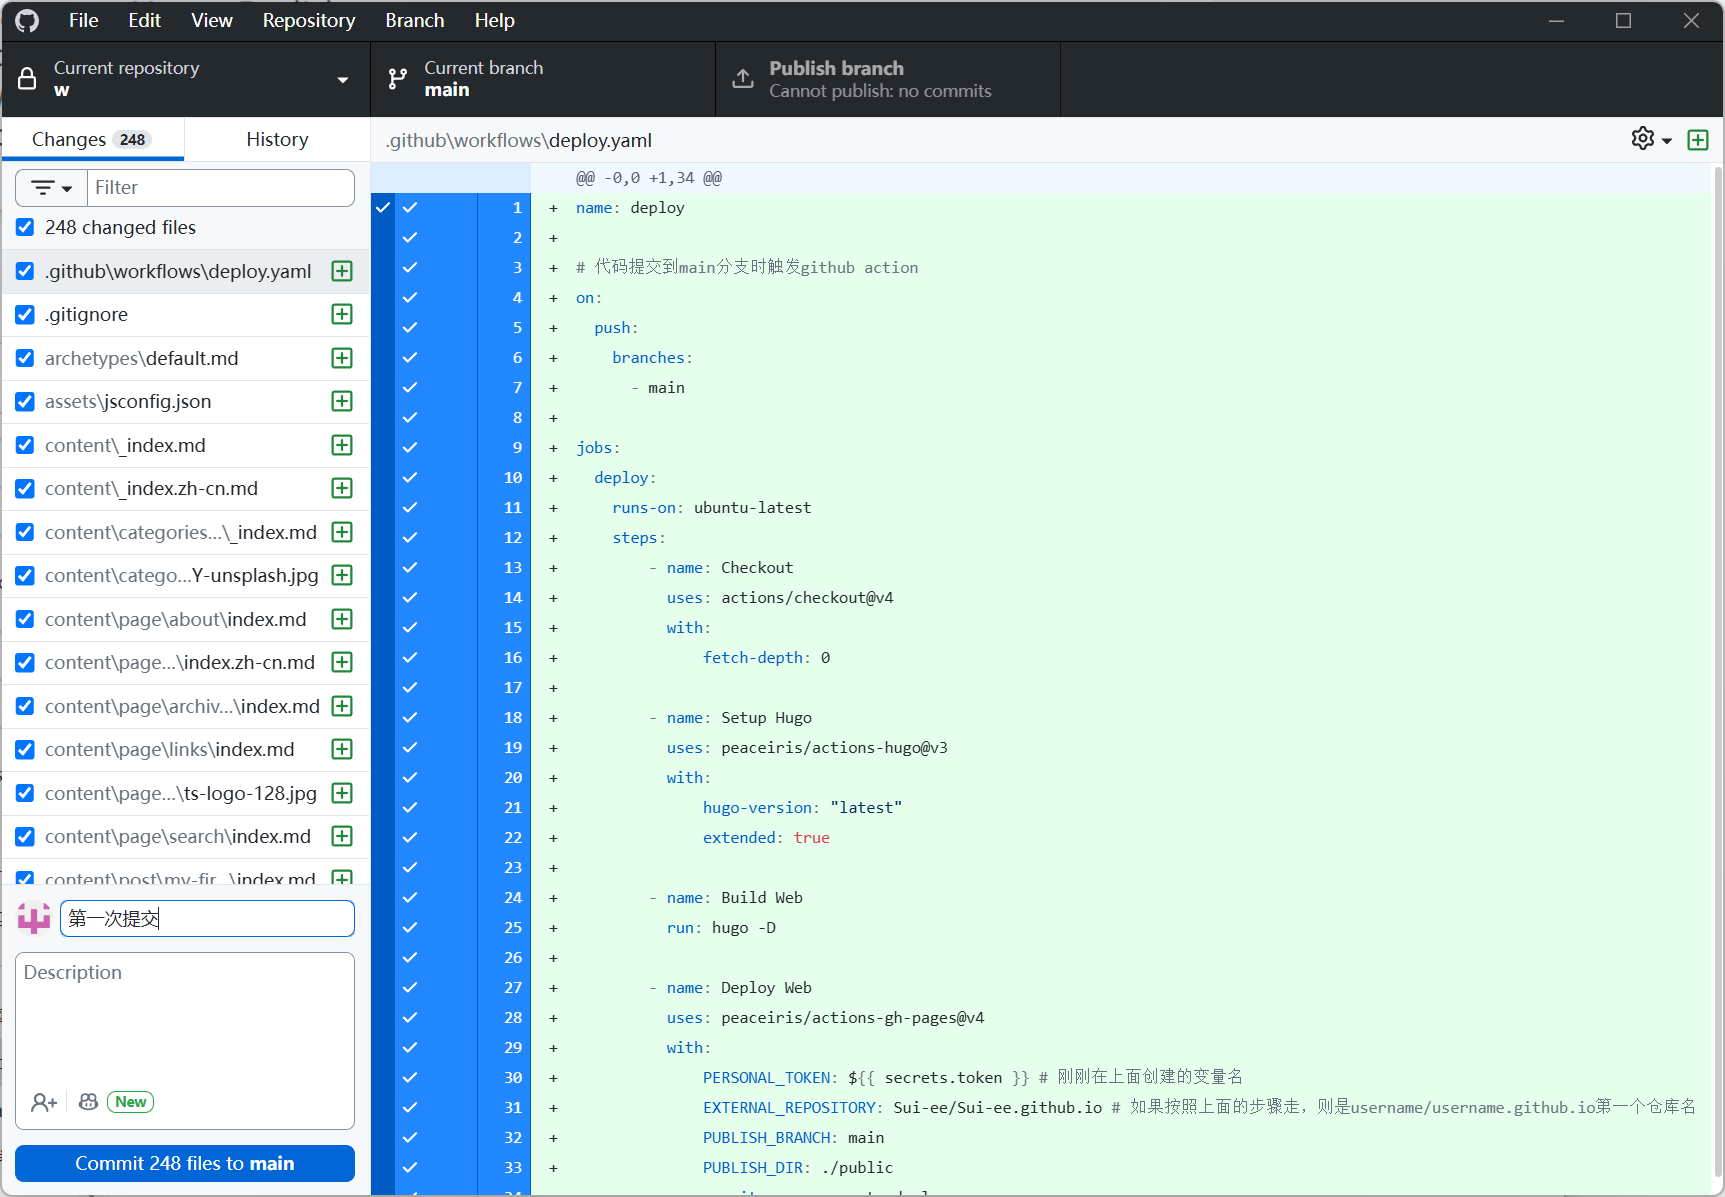Screen dimensions: 1725x1197
Task: Click added-file icon for assets\jsconfig.json
Action: pos(342,402)
